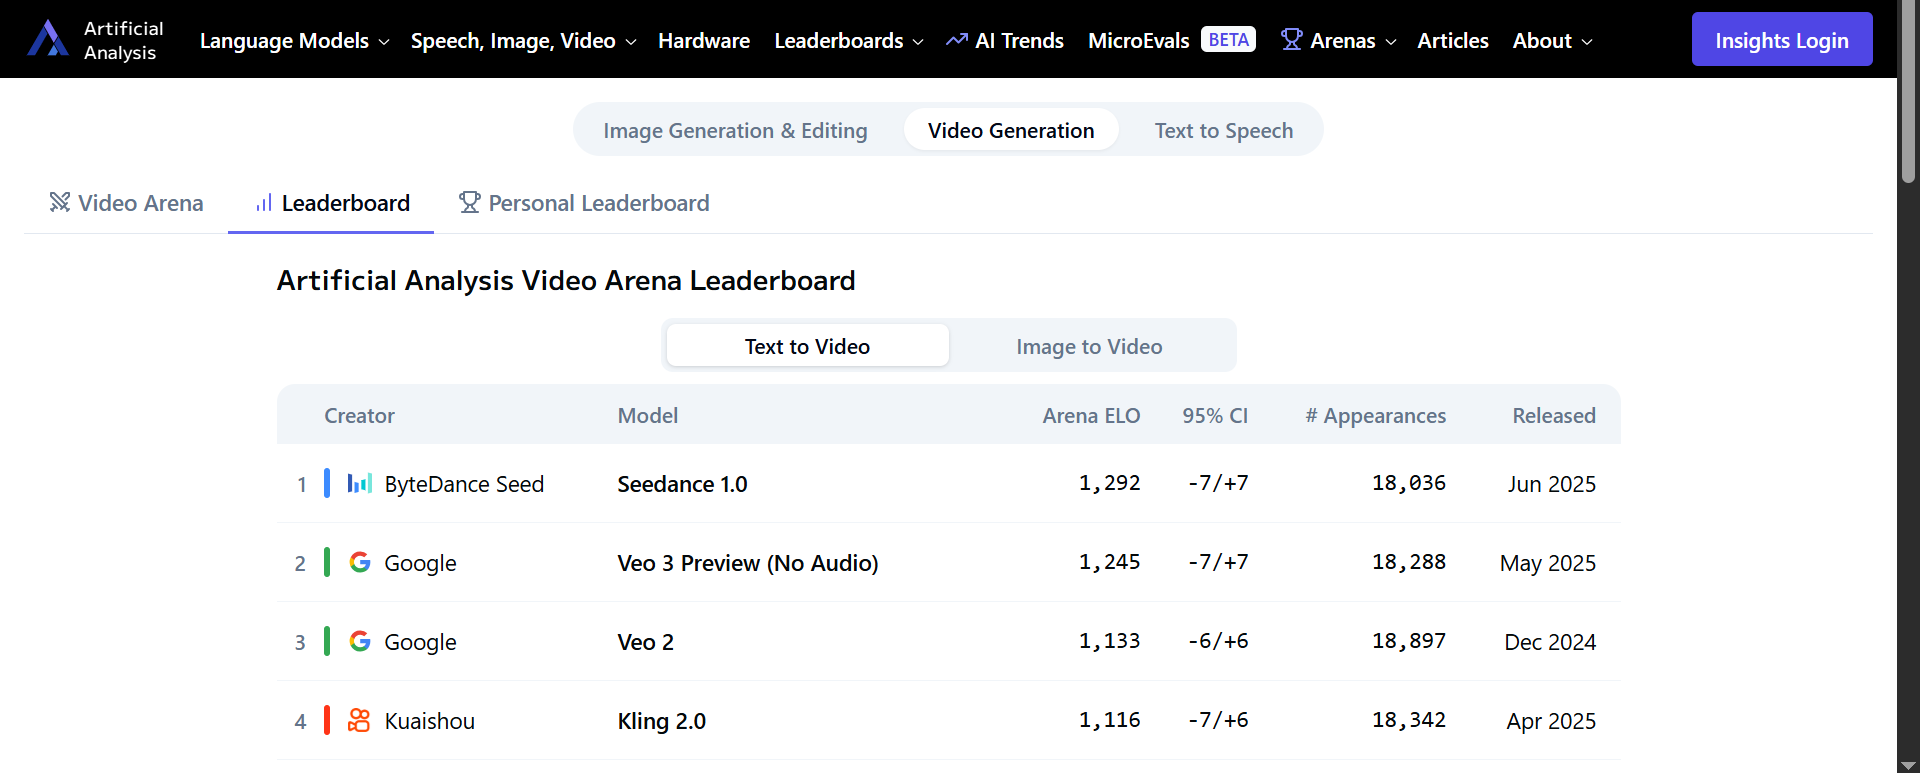Click the Kuaishou logo icon
Screen dimensions: 1920x773
(x=359, y=720)
